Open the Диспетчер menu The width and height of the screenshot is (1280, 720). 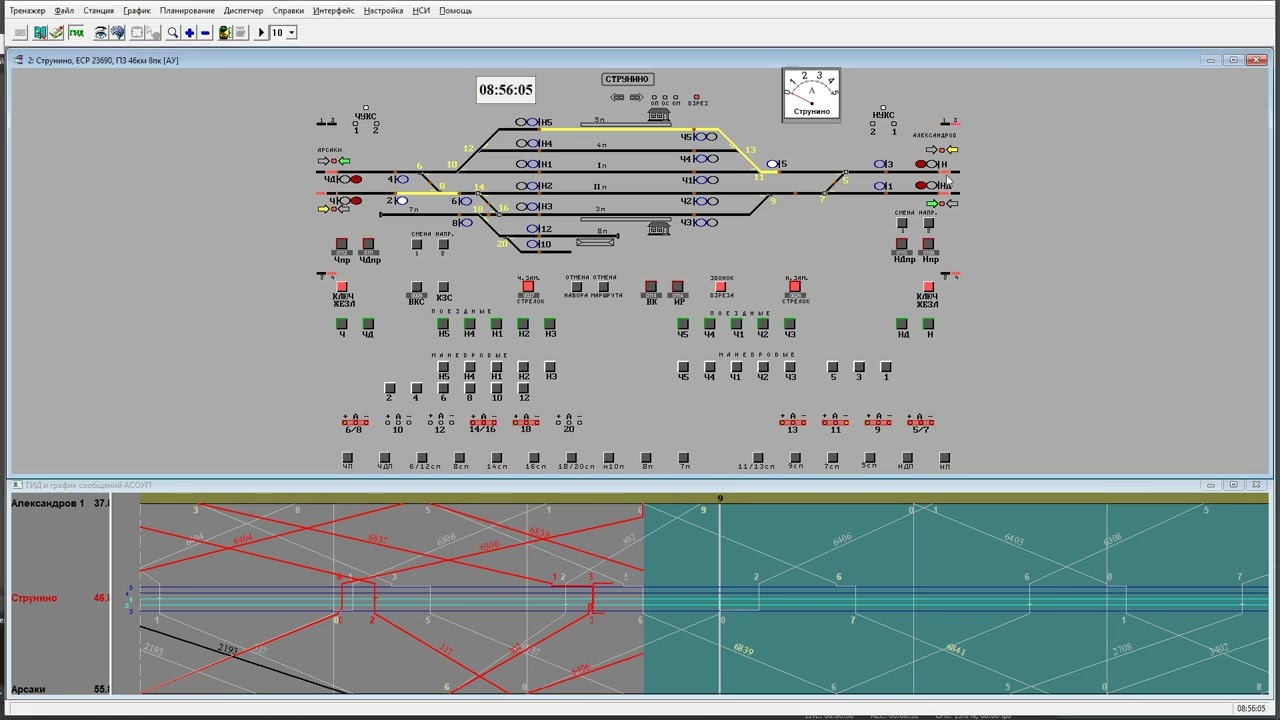(243, 11)
